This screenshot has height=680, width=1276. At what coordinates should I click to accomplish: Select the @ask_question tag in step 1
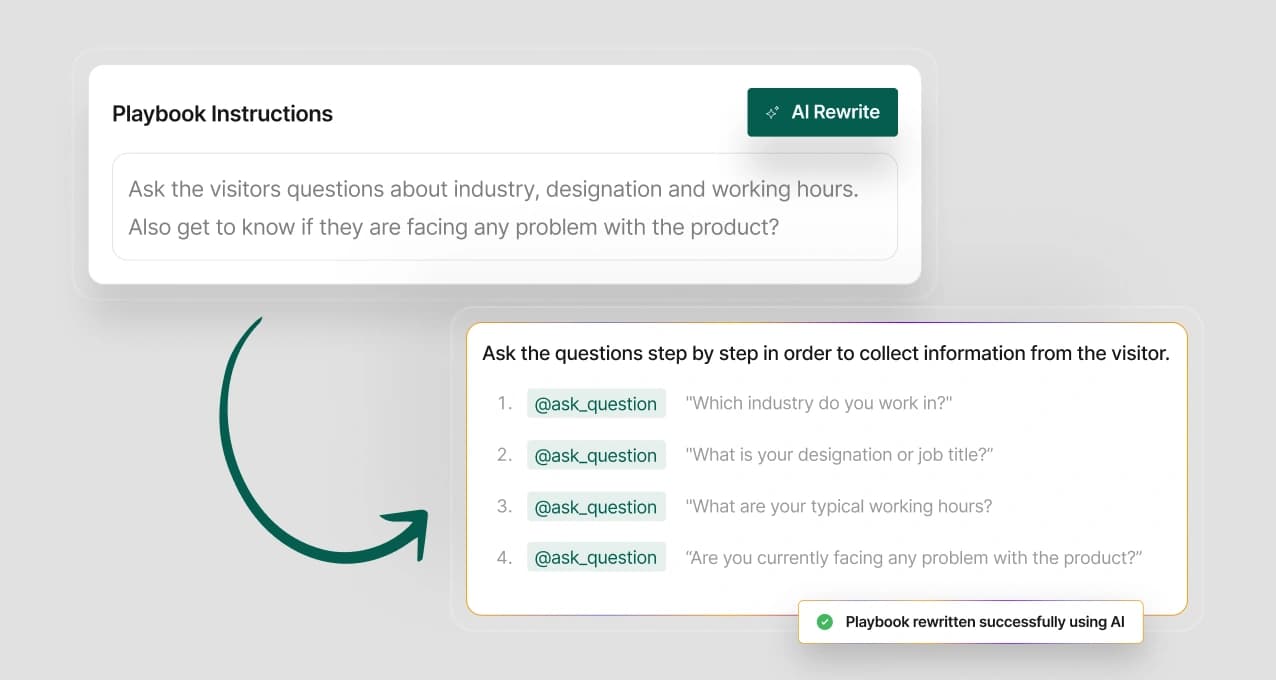(x=596, y=404)
